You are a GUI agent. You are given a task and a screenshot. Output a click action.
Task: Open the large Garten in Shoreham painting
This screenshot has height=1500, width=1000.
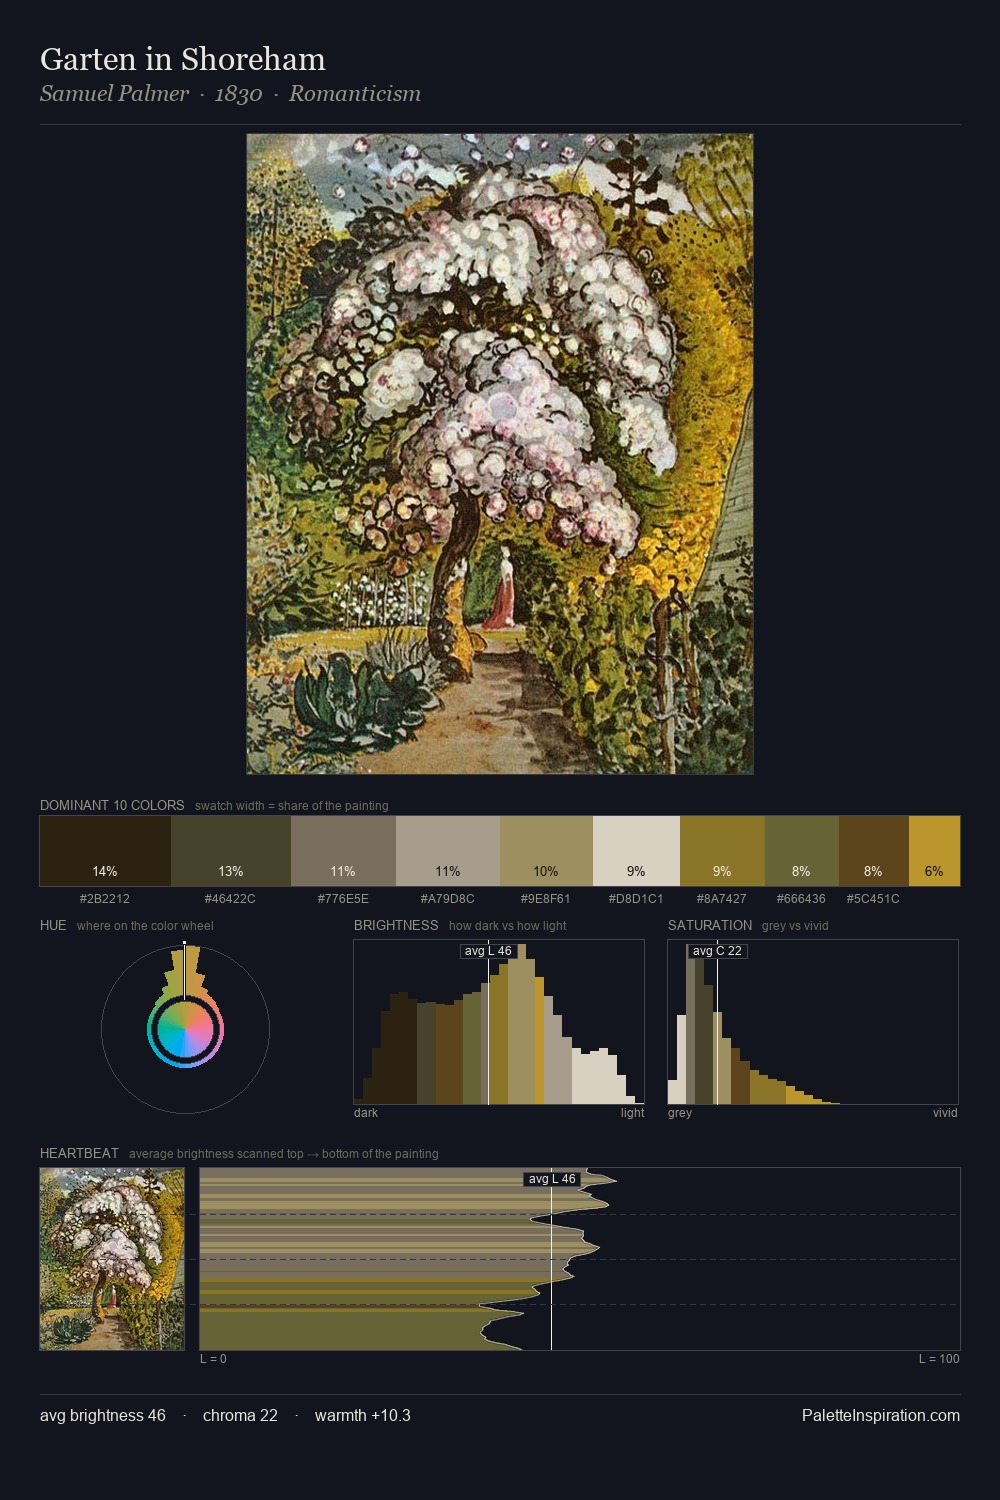pos(500,454)
